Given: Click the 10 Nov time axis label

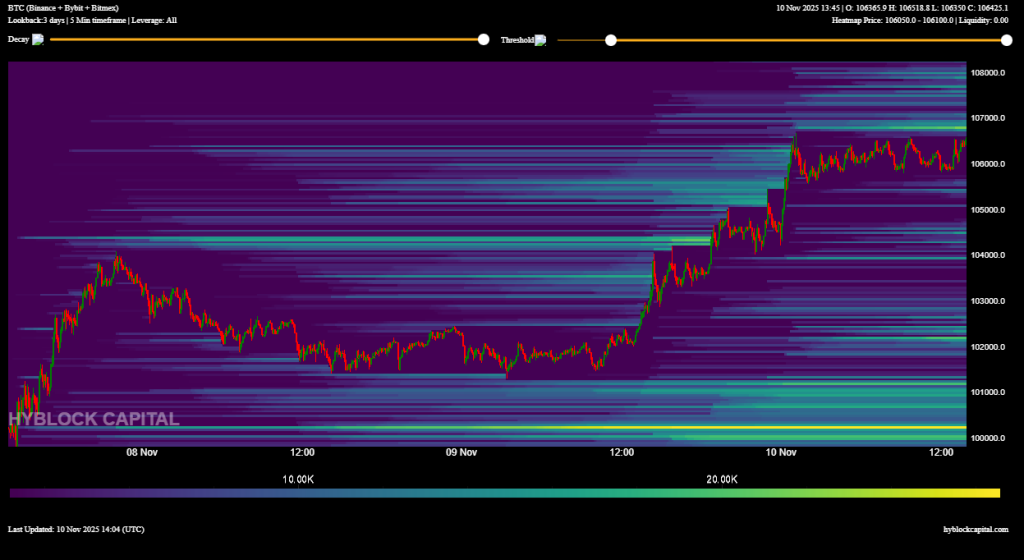Looking at the screenshot, I should (781, 452).
